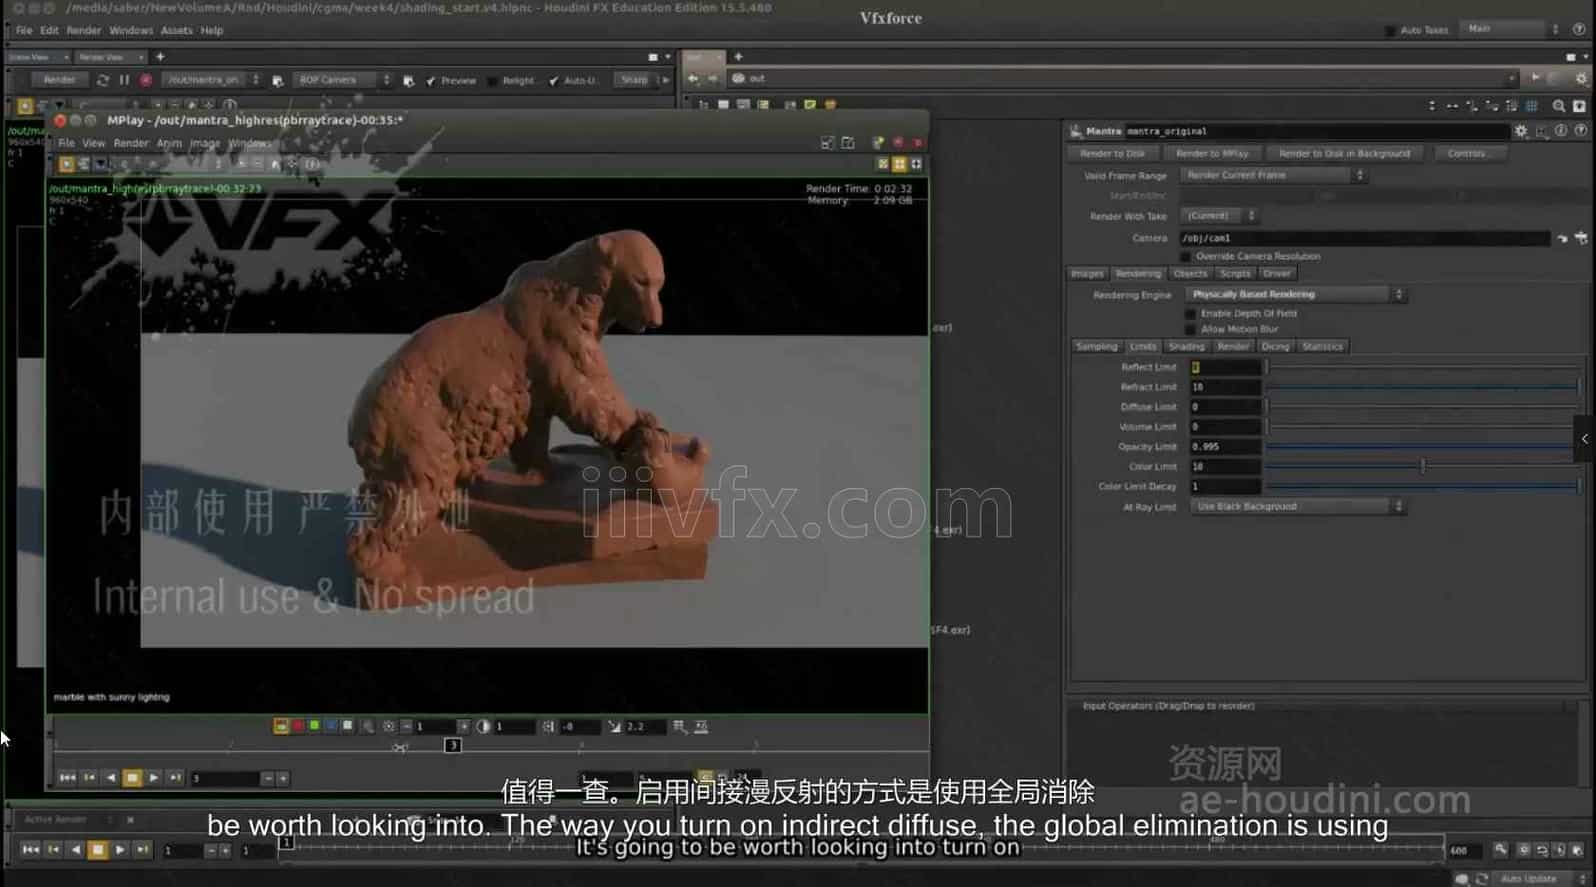Open the Render menu in main menu bar
1596x887 pixels.
pyautogui.click(x=84, y=31)
